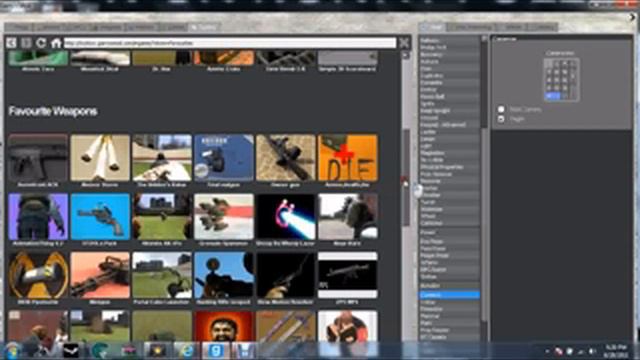Image resolution: width=640 pixels, height=360 pixels.
Task: Open the yellow radiation symbol thumbnail
Action: point(38,275)
